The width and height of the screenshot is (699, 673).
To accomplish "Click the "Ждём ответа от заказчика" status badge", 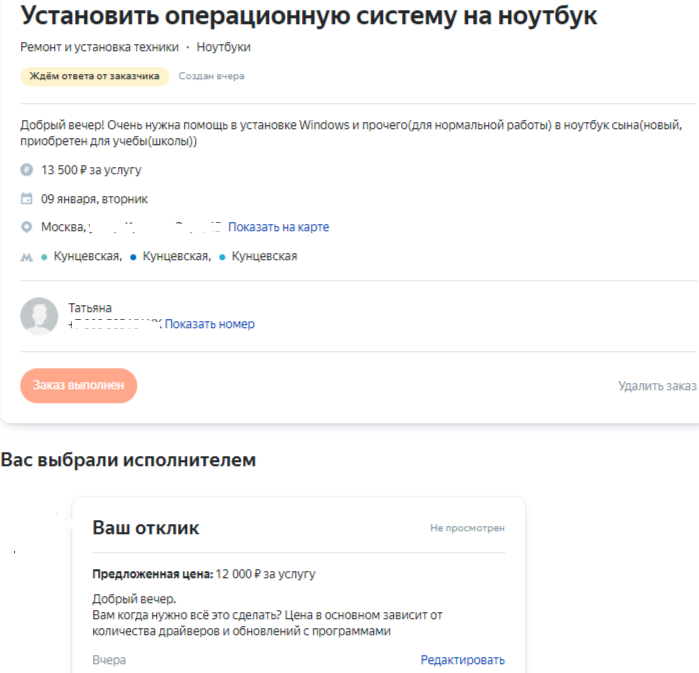I will 94,76.
